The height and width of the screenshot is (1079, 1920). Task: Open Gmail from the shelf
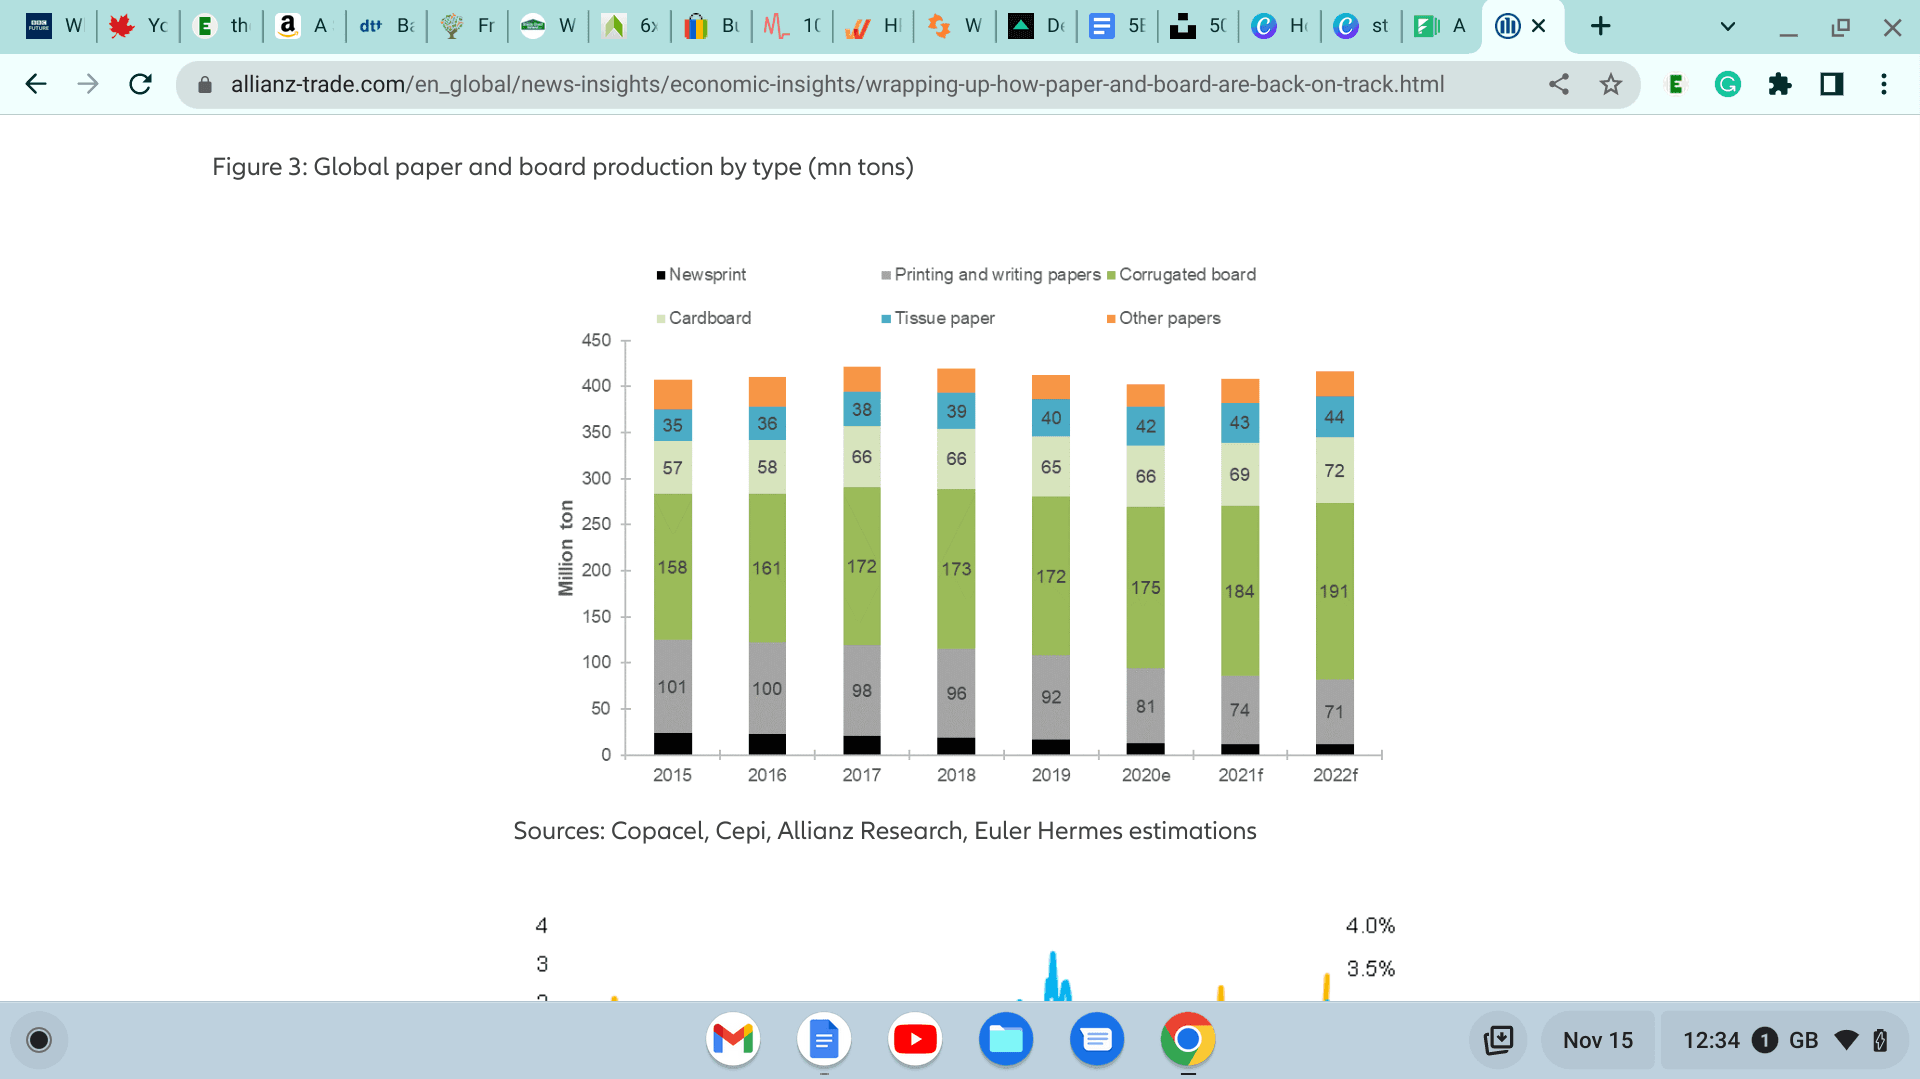click(733, 1039)
